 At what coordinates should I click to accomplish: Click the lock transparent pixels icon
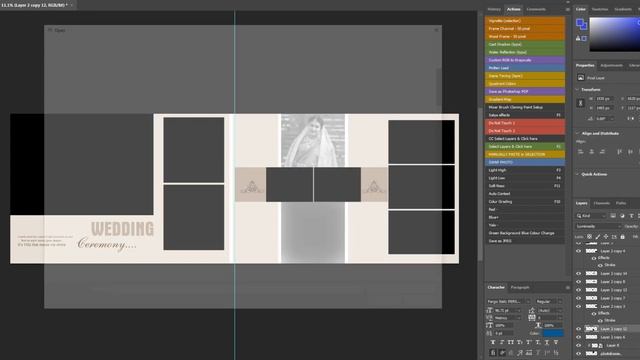click(589, 236)
